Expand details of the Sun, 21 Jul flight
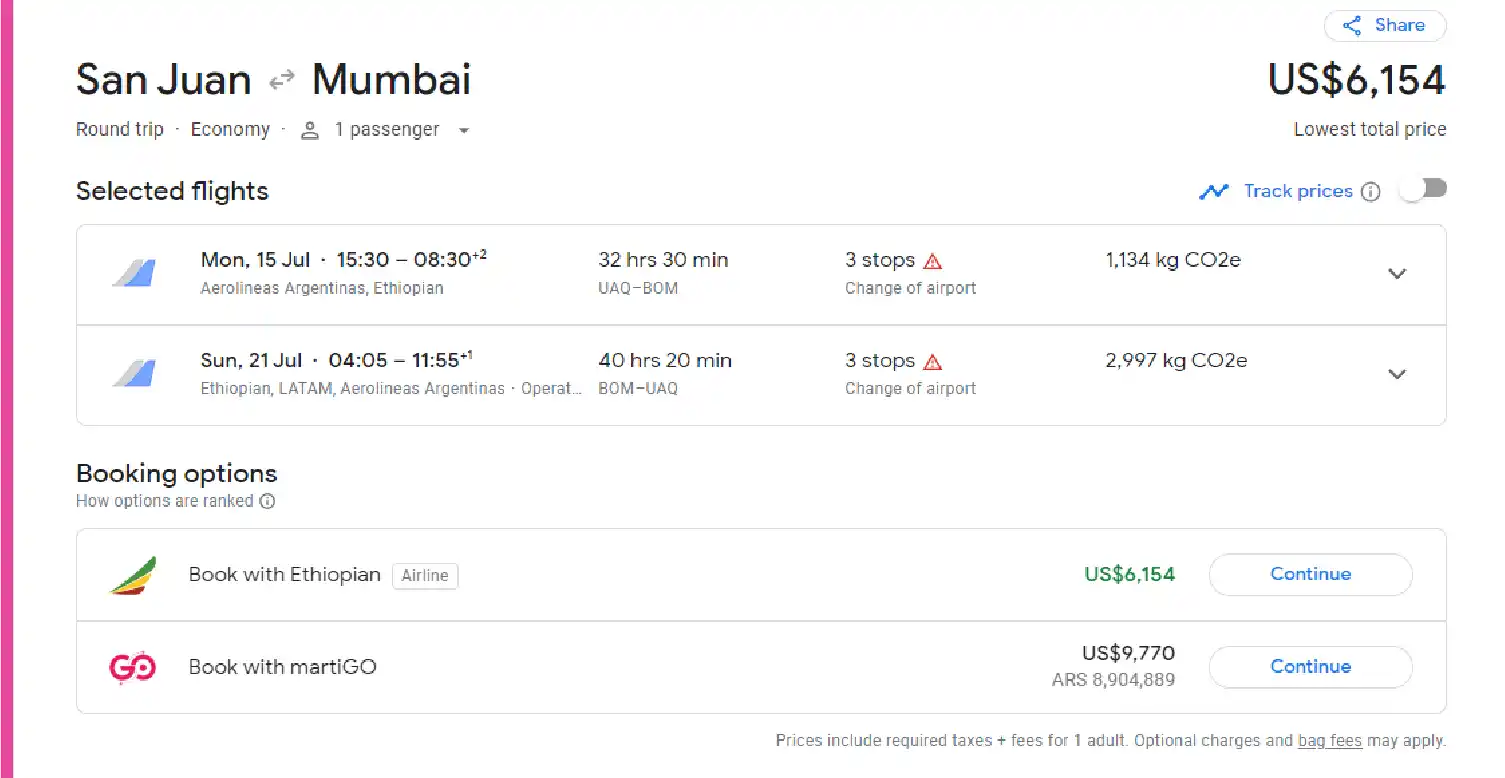 (1397, 374)
